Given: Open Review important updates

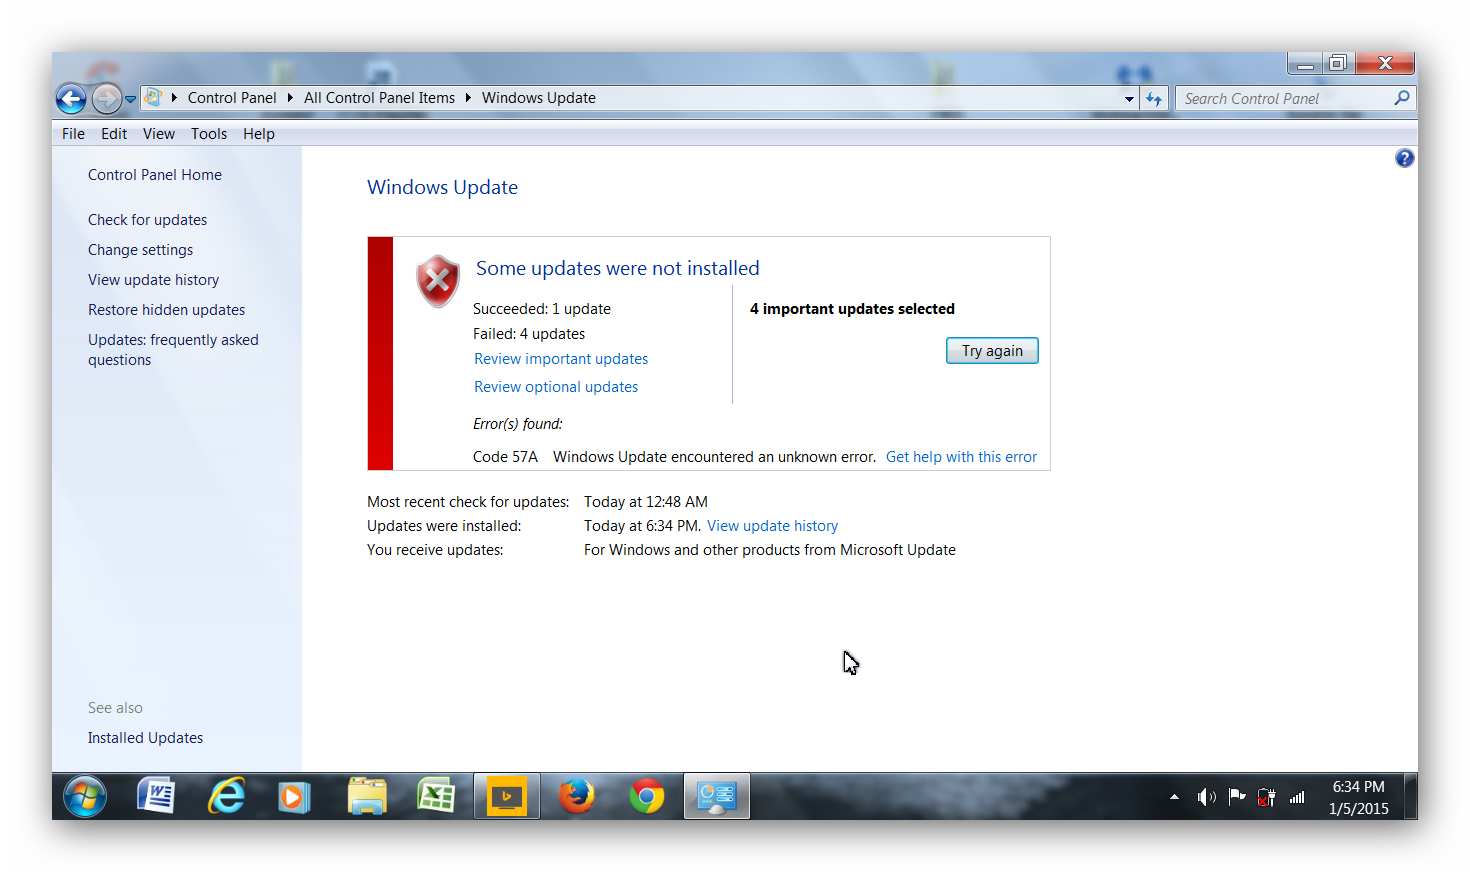Looking at the screenshot, I should 561,359.
